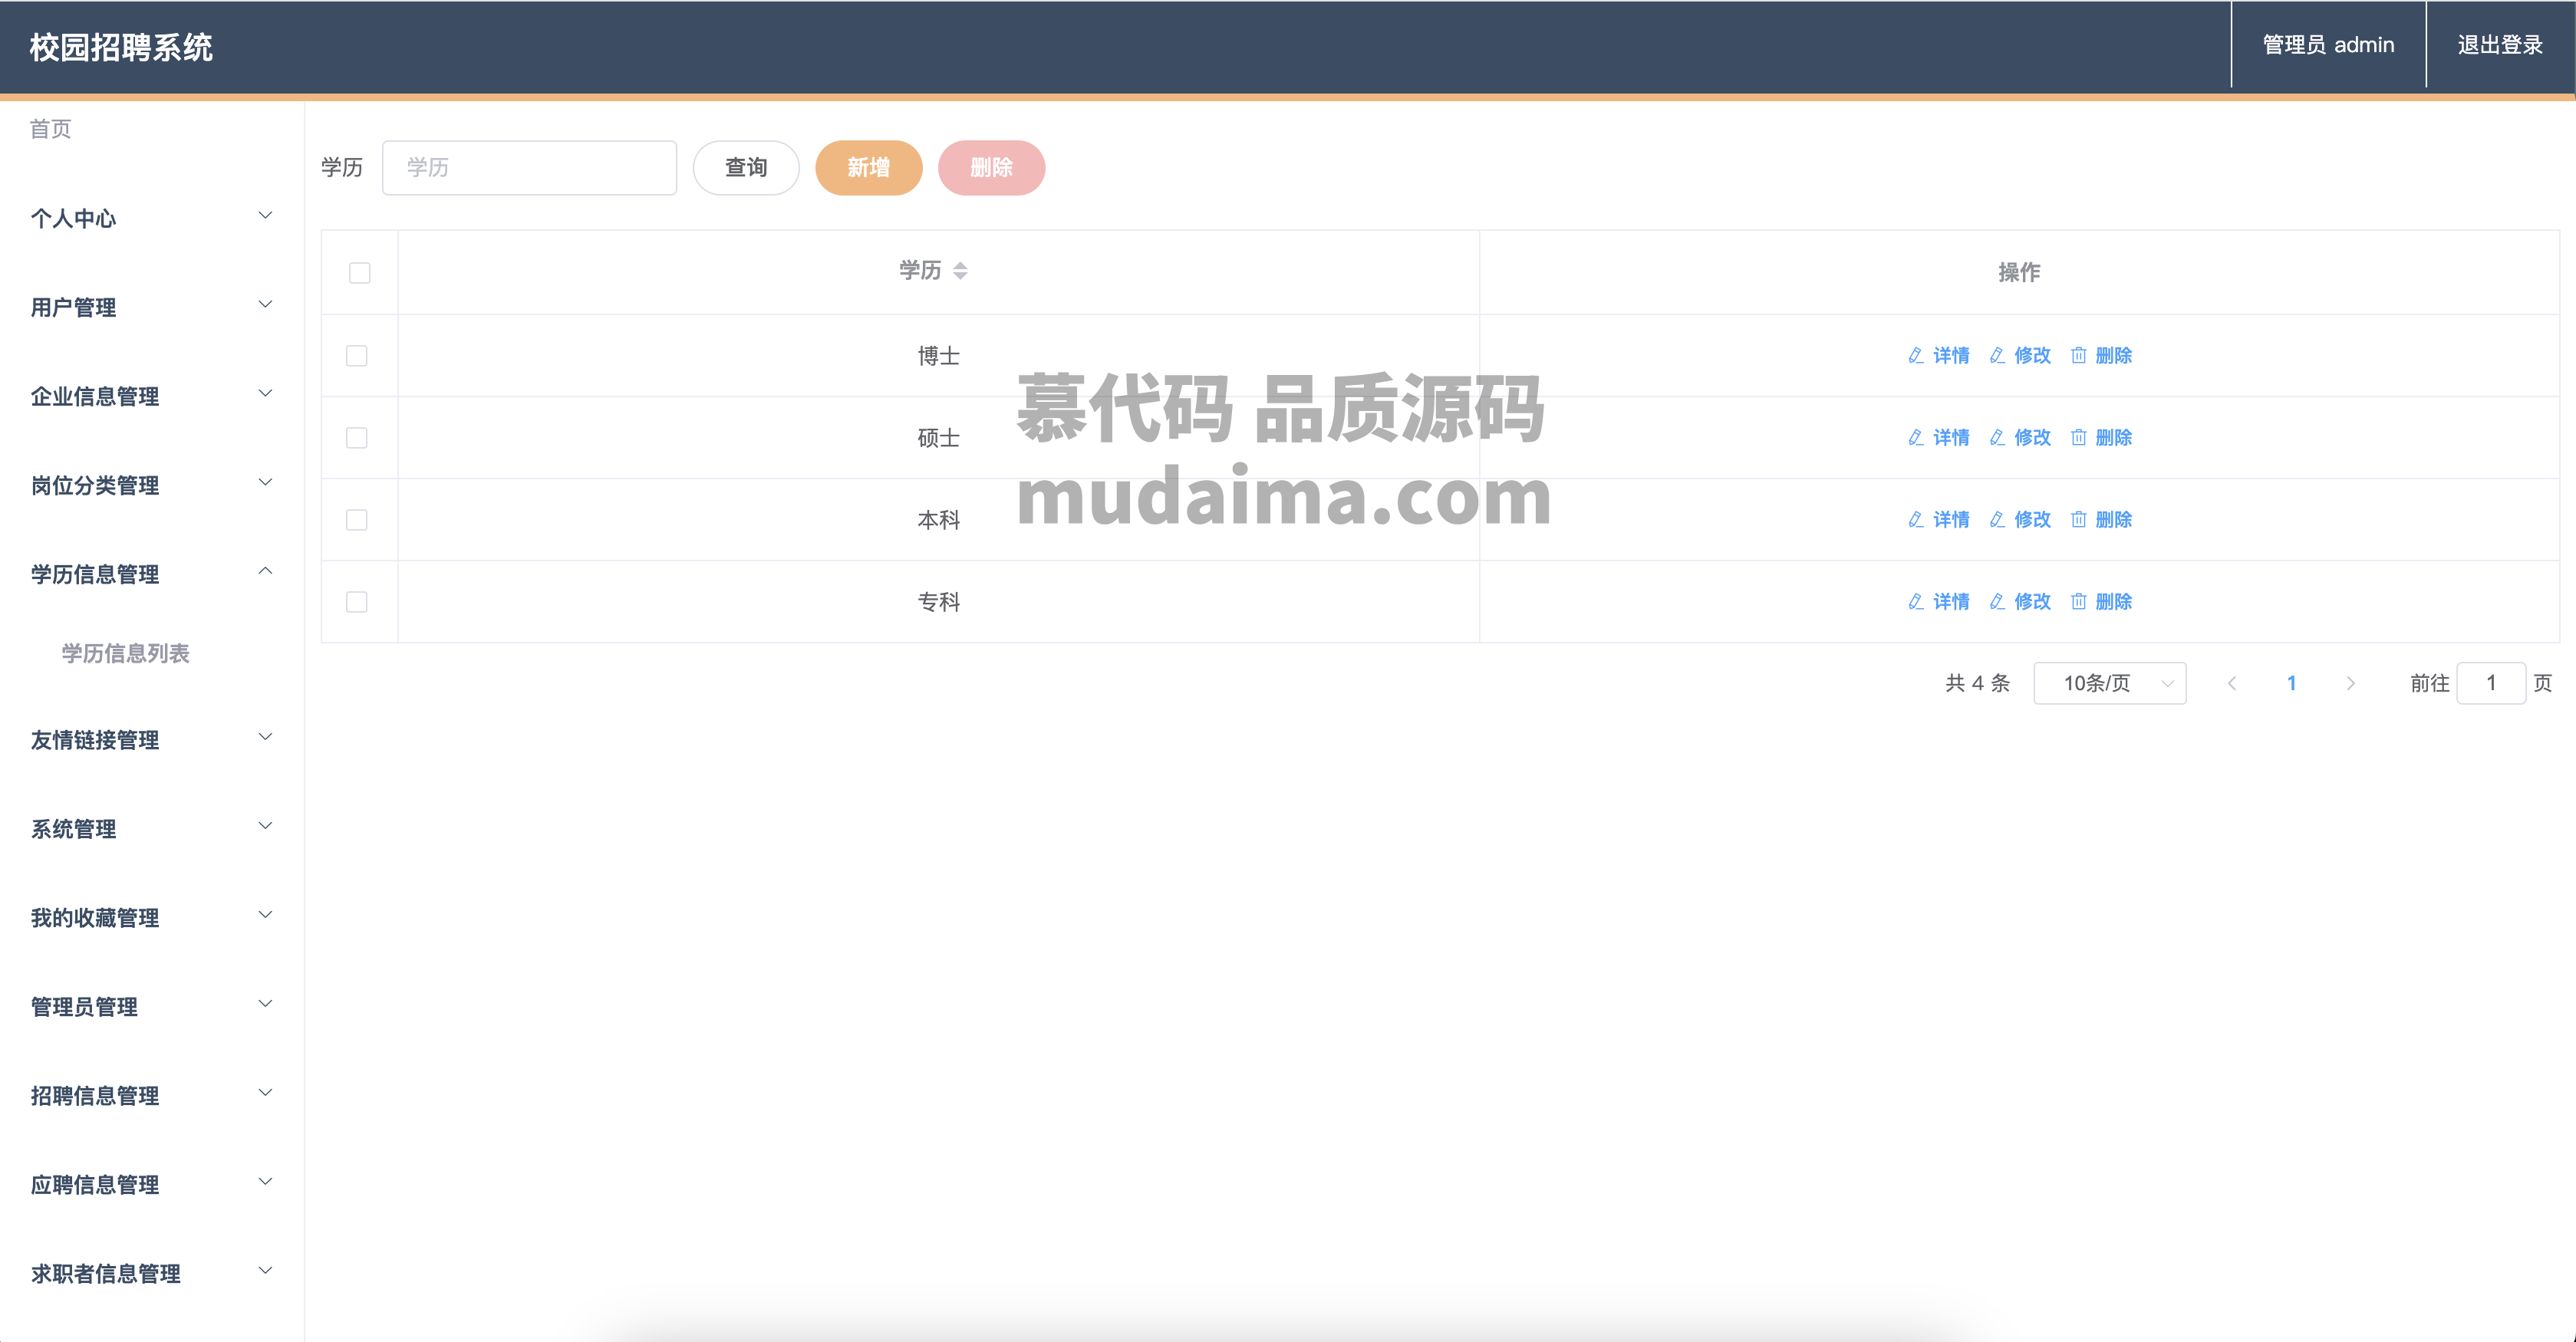Click the trash icon in 本科 row

pyautogui.click(x=2078, y=520)
